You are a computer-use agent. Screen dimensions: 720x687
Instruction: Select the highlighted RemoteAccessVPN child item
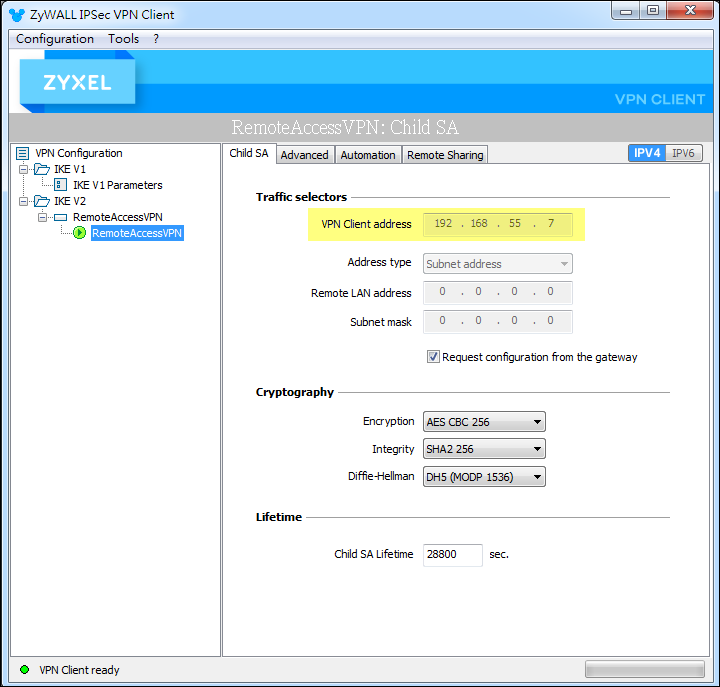tap(137, 233)
